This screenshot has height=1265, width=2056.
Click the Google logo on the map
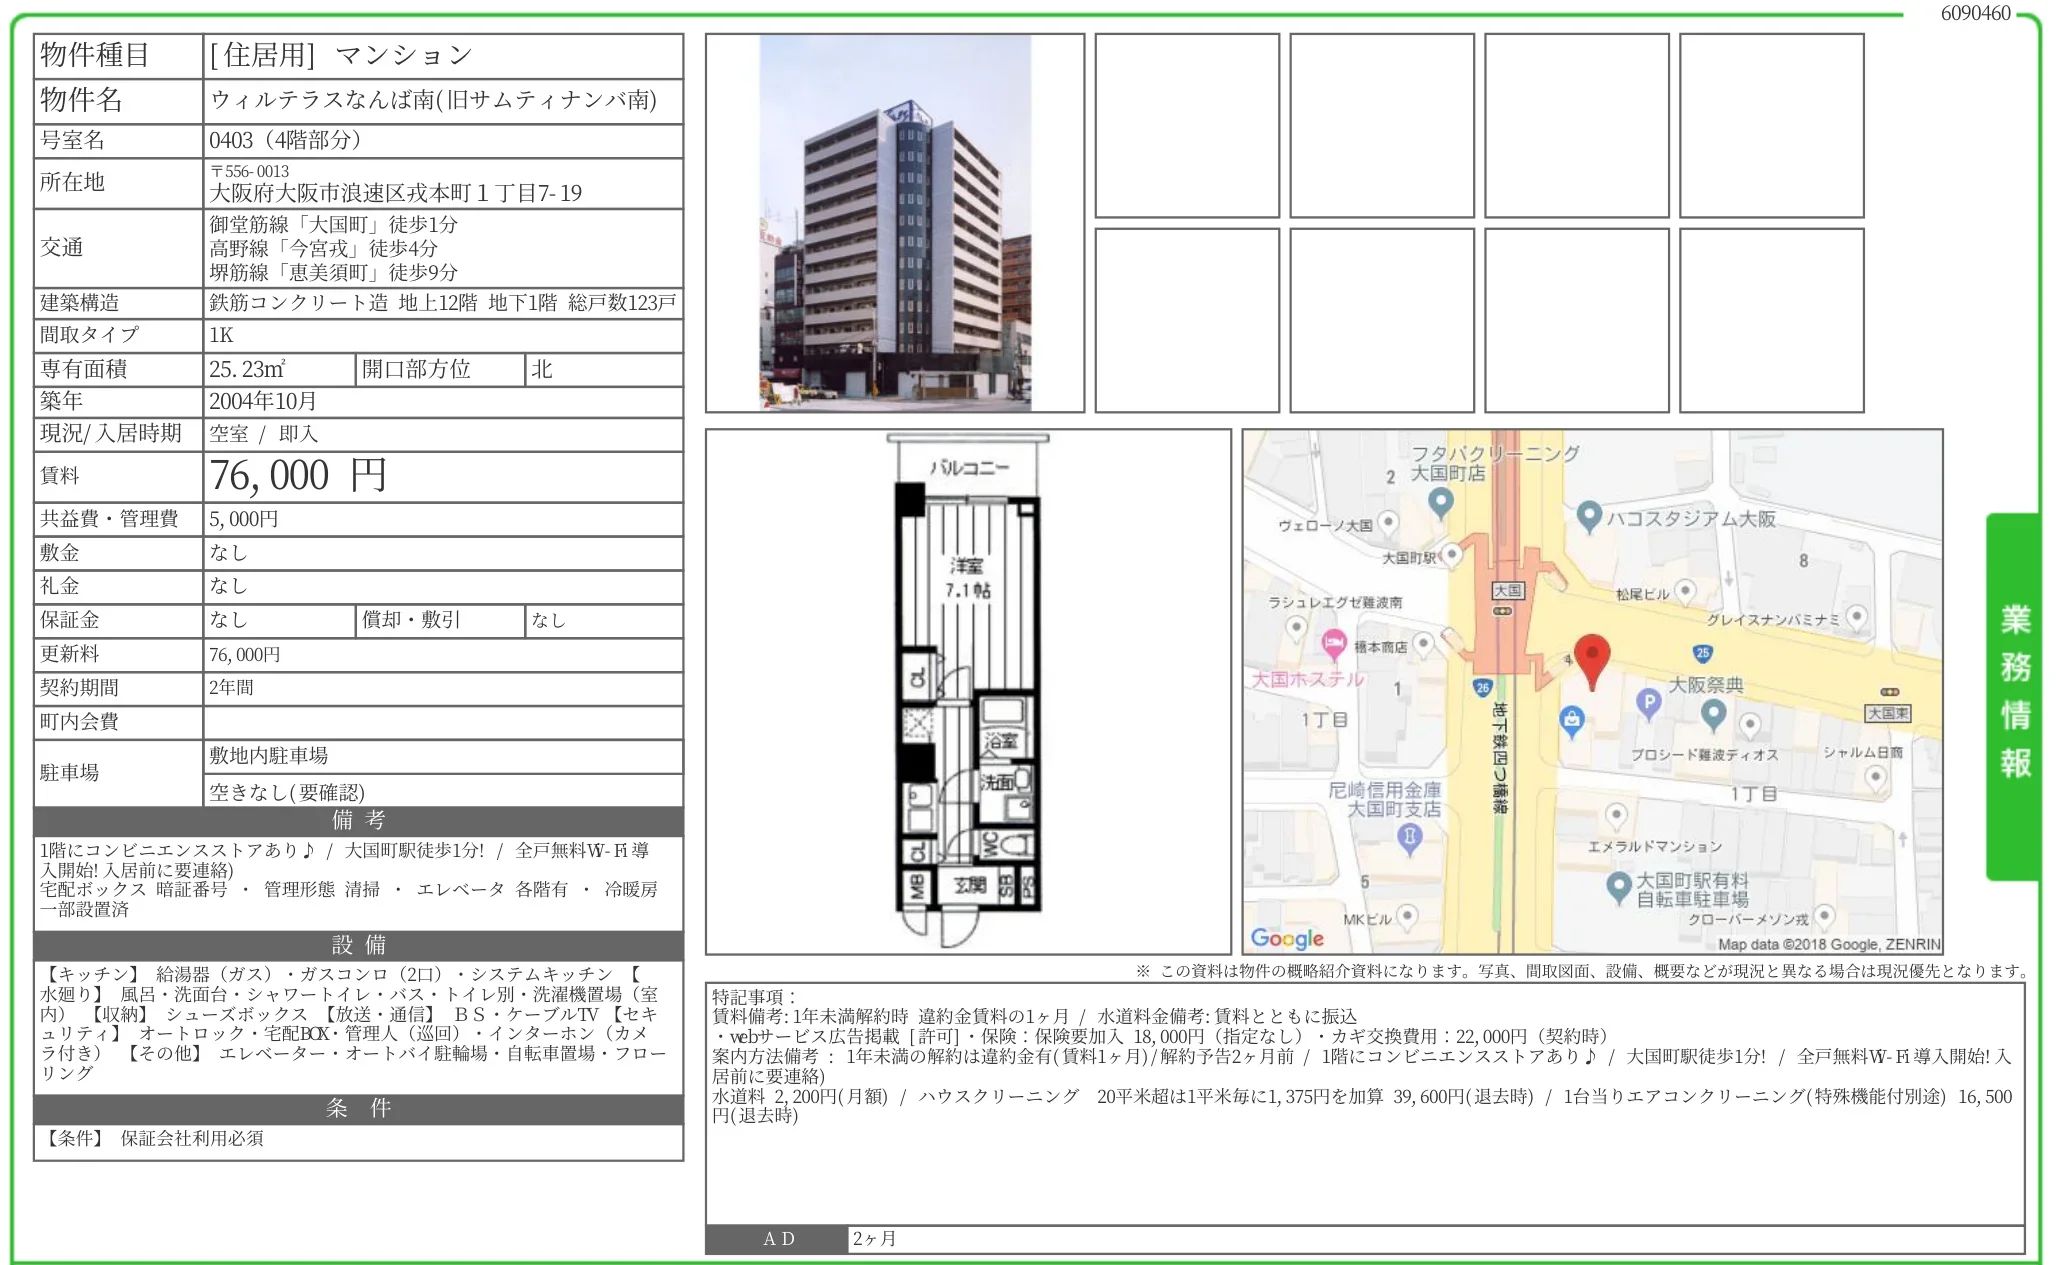pyautogui.click(x=1286, y=938)
